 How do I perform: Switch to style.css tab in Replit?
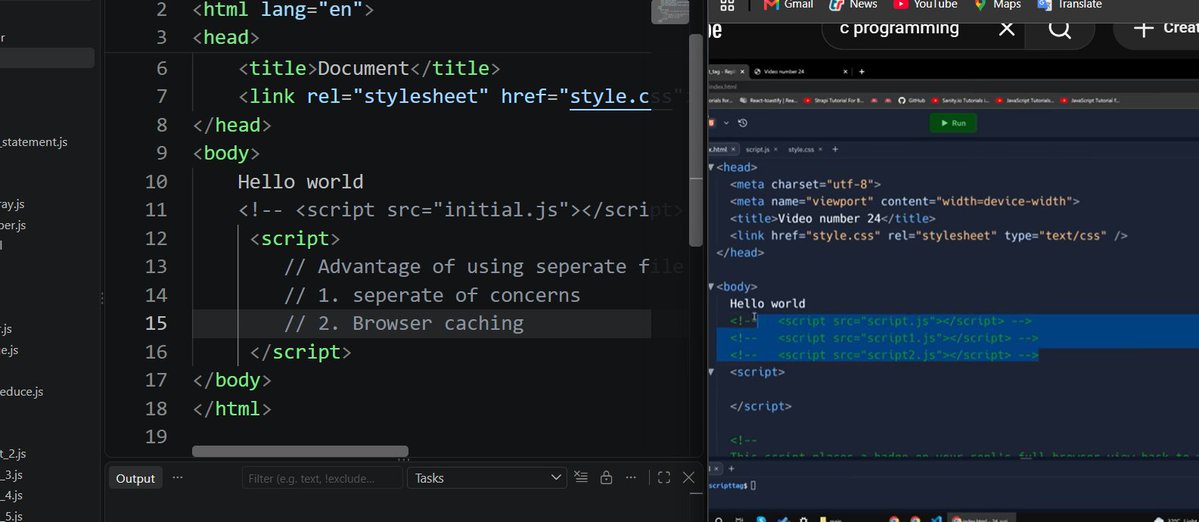pyautogui.click(x=801, y=150)
